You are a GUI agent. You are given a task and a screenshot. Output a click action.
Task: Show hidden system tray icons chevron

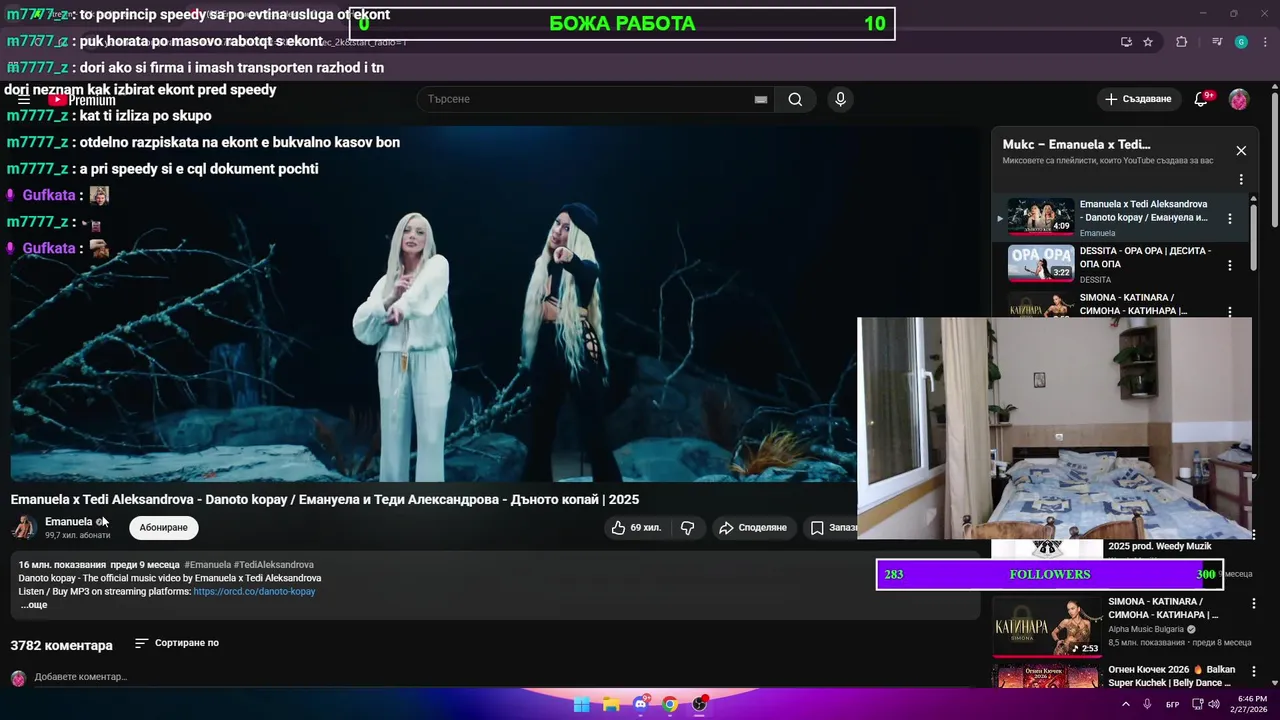tap(1126, 704)
